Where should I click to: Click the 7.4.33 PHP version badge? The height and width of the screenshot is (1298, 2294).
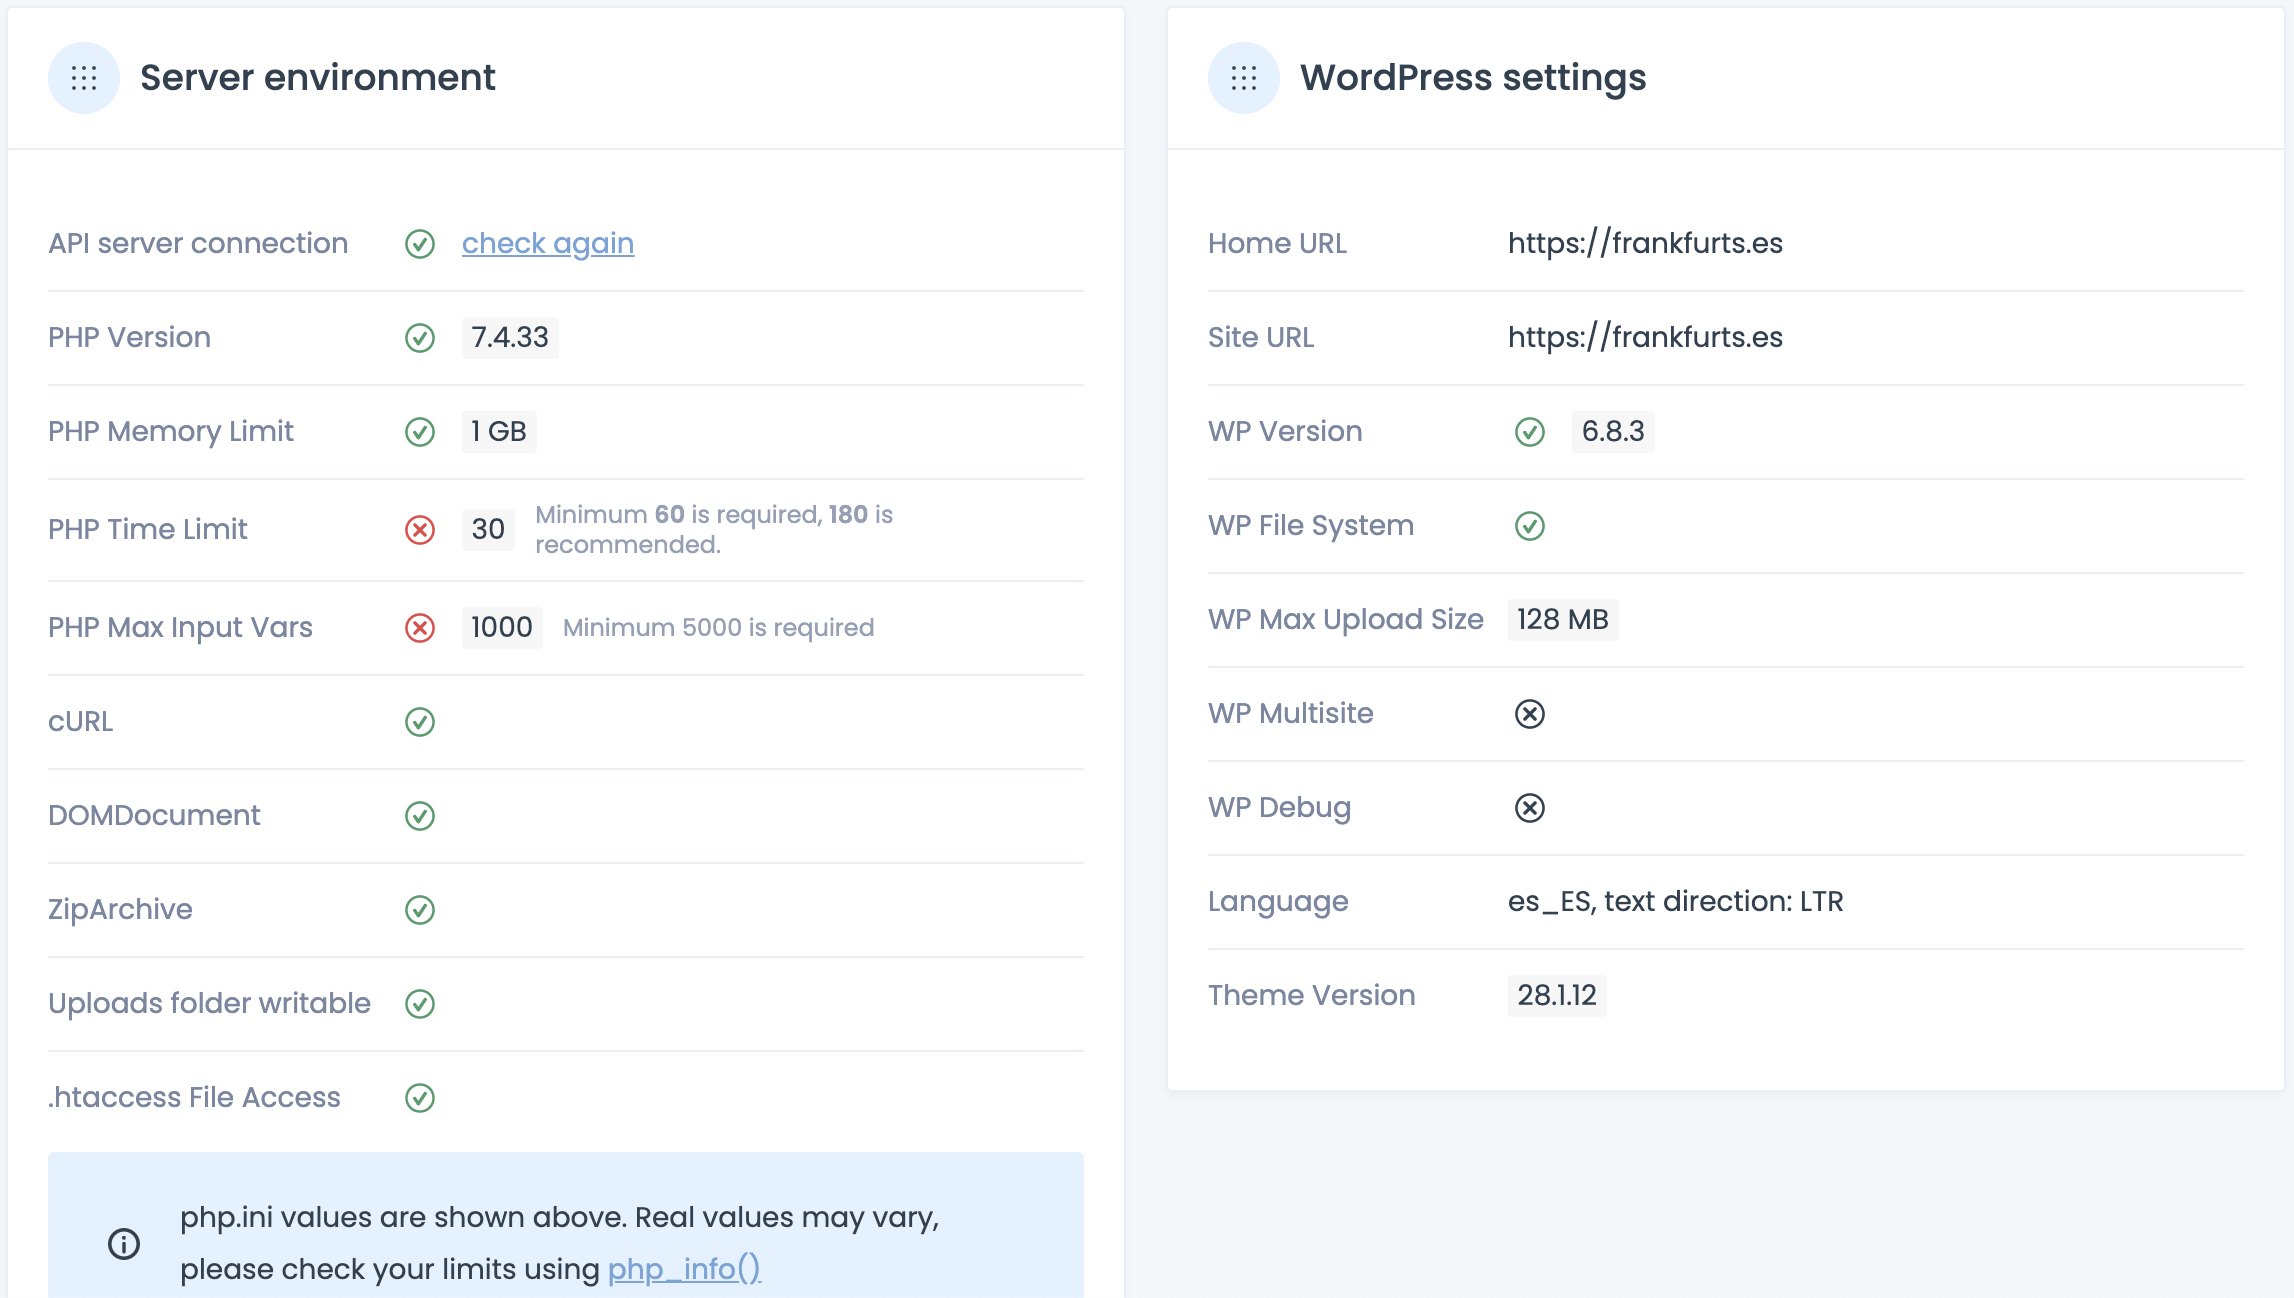[x=510, y=338]
